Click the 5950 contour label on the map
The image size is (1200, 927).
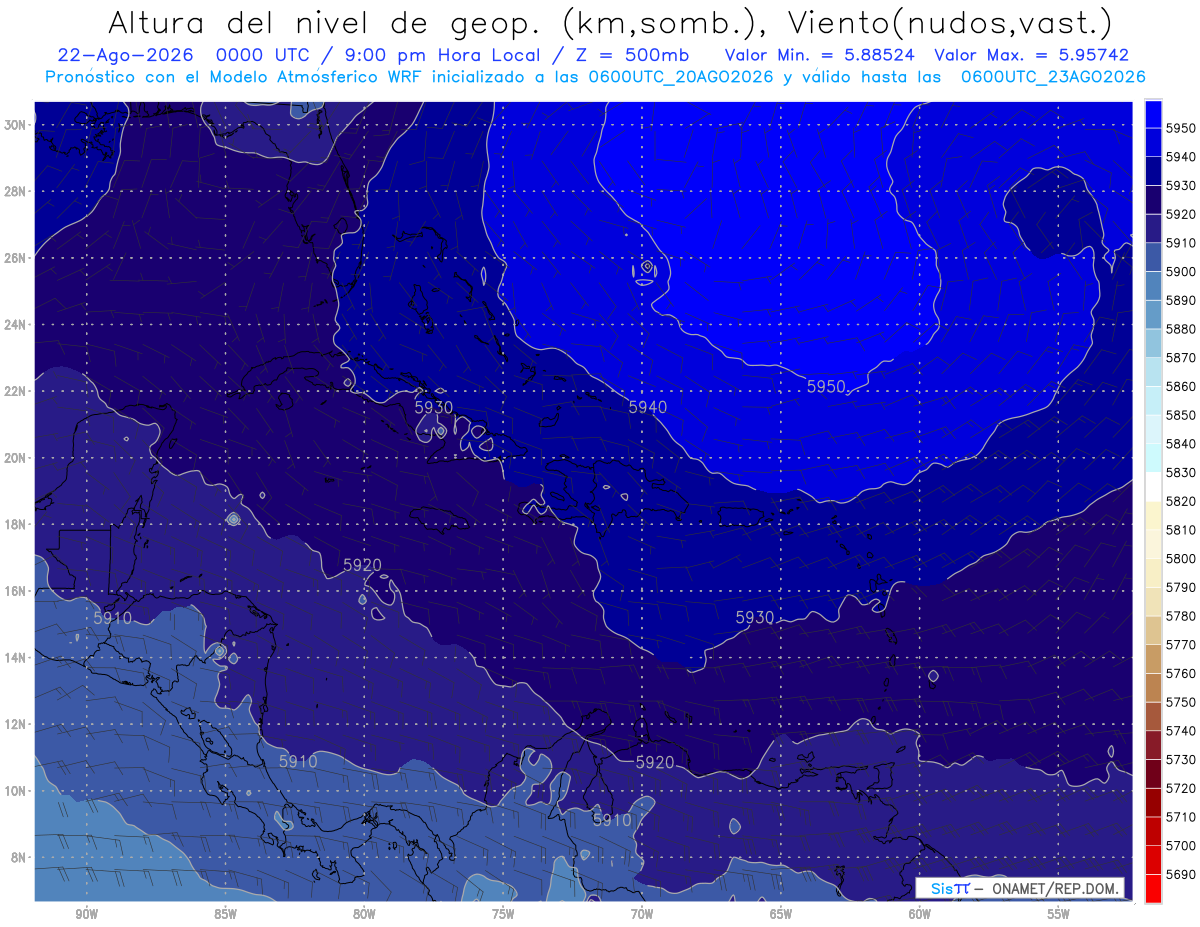[826, 387]
